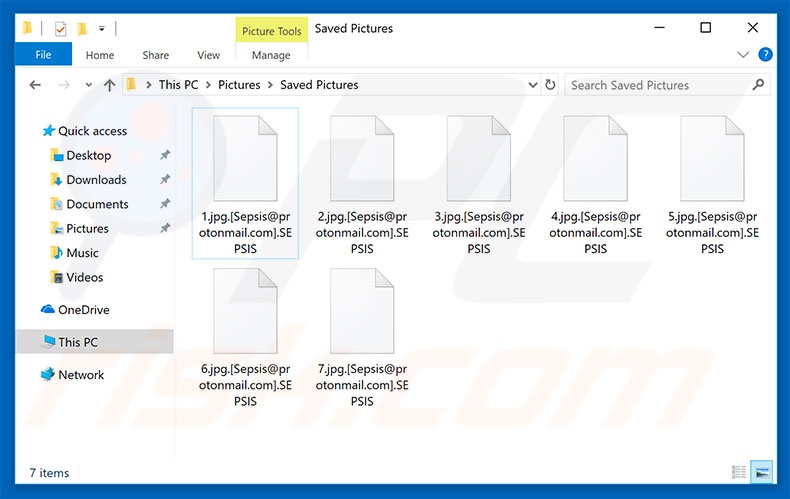Click This PC in the address breadcrumb

click(178, 85)
